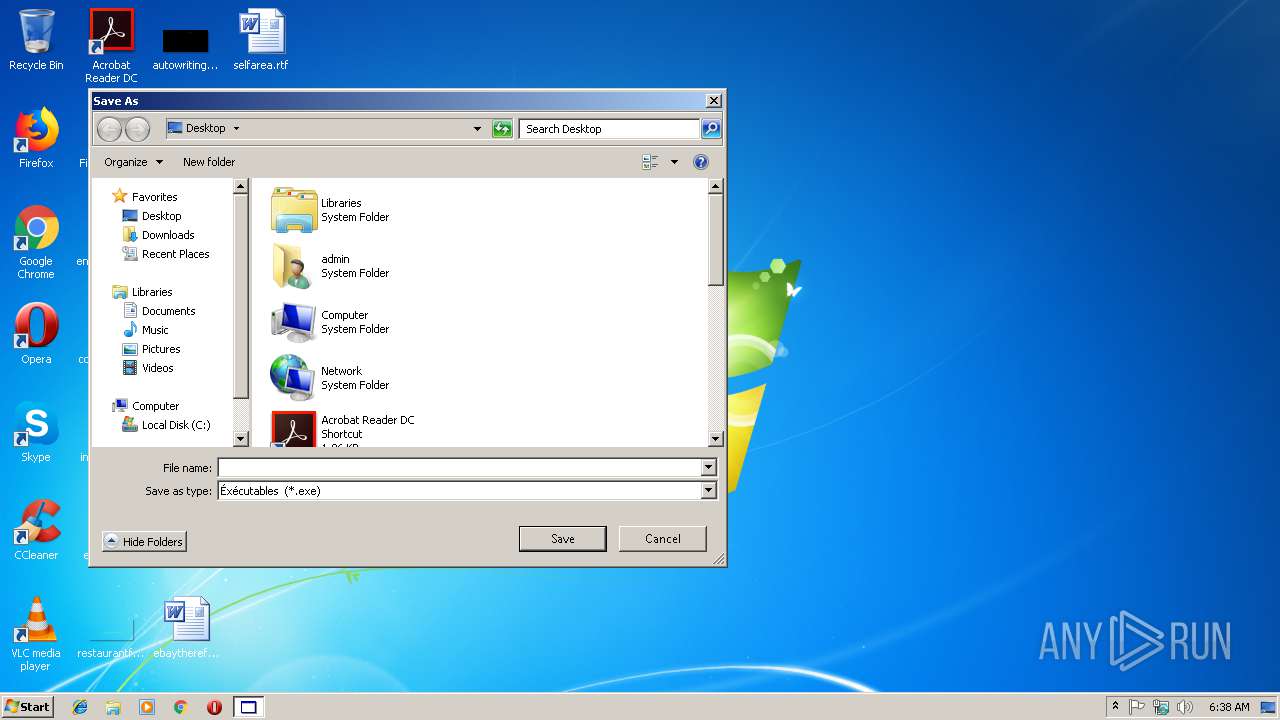This screenshot has width=1280, height=720.
Task: Select Documents under Libraries
Action: pyautogui.click(x=159, y=311)
